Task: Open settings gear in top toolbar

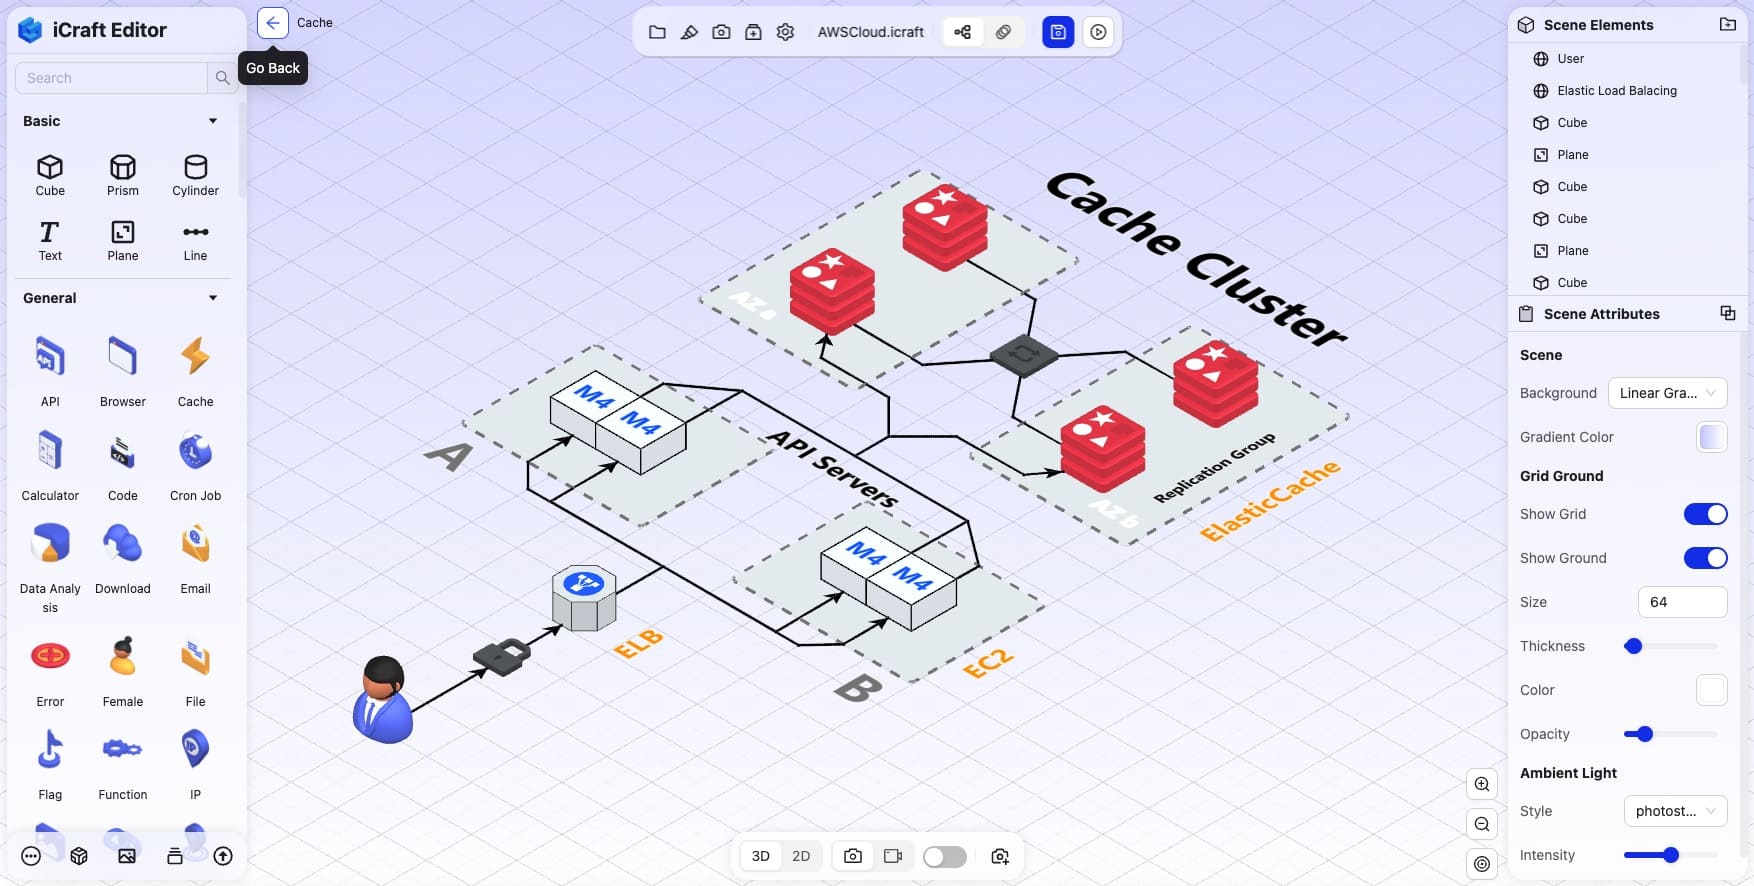Action: pos(785,32)
